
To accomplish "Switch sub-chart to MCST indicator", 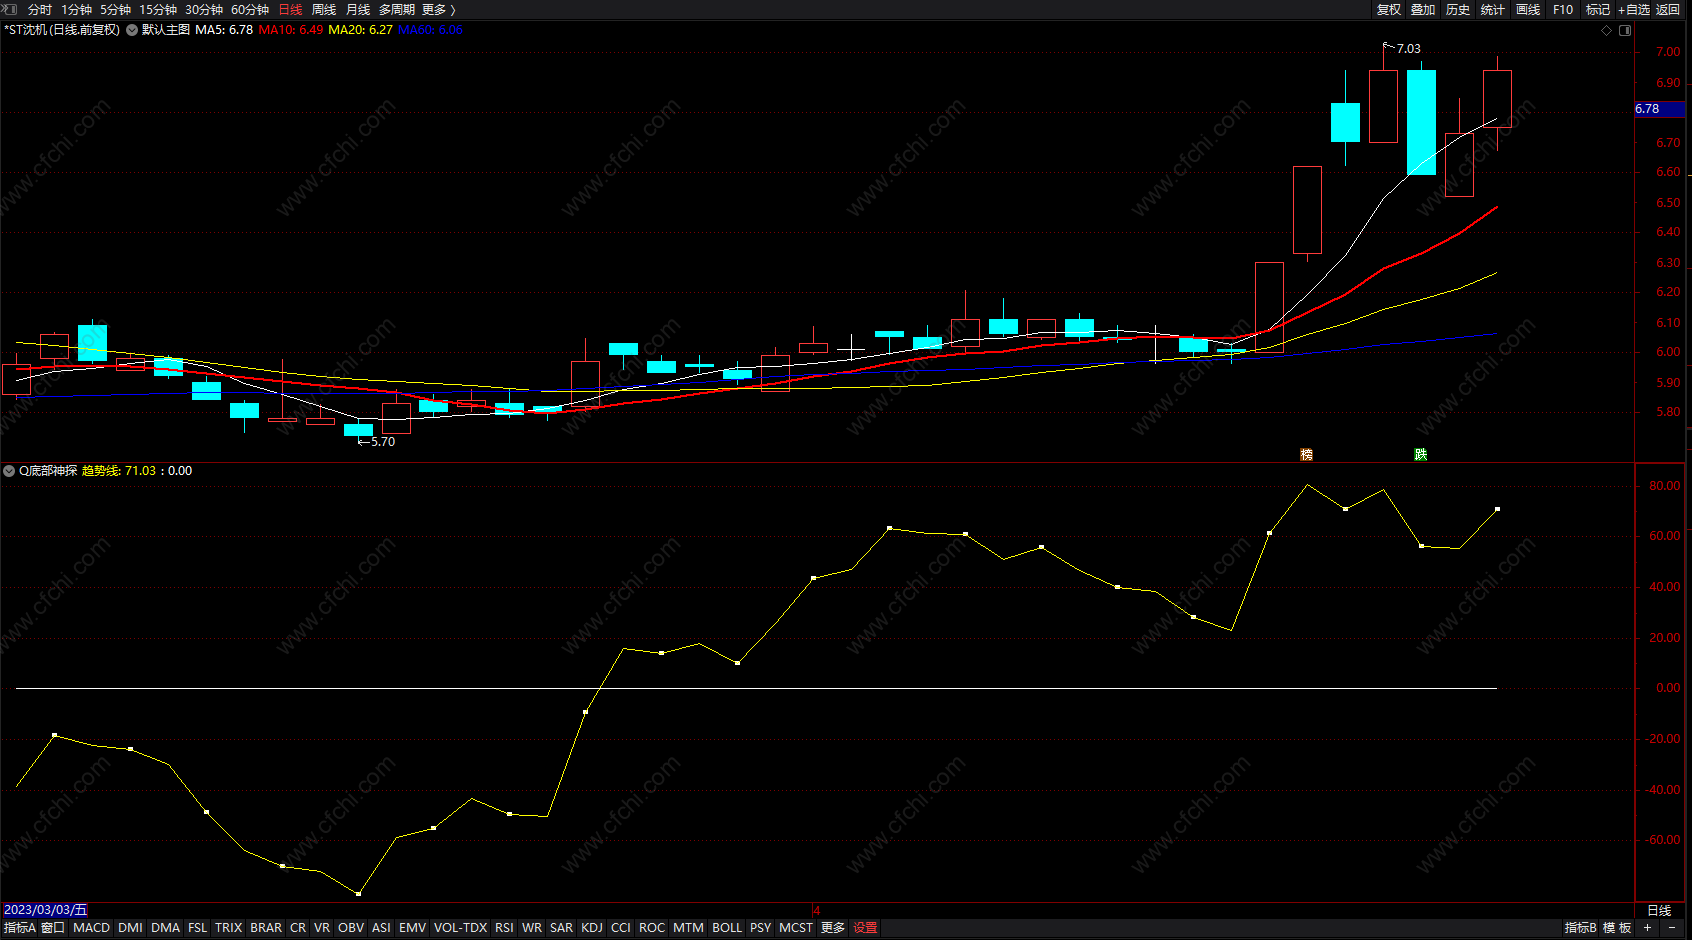I will tap(796, 928).
